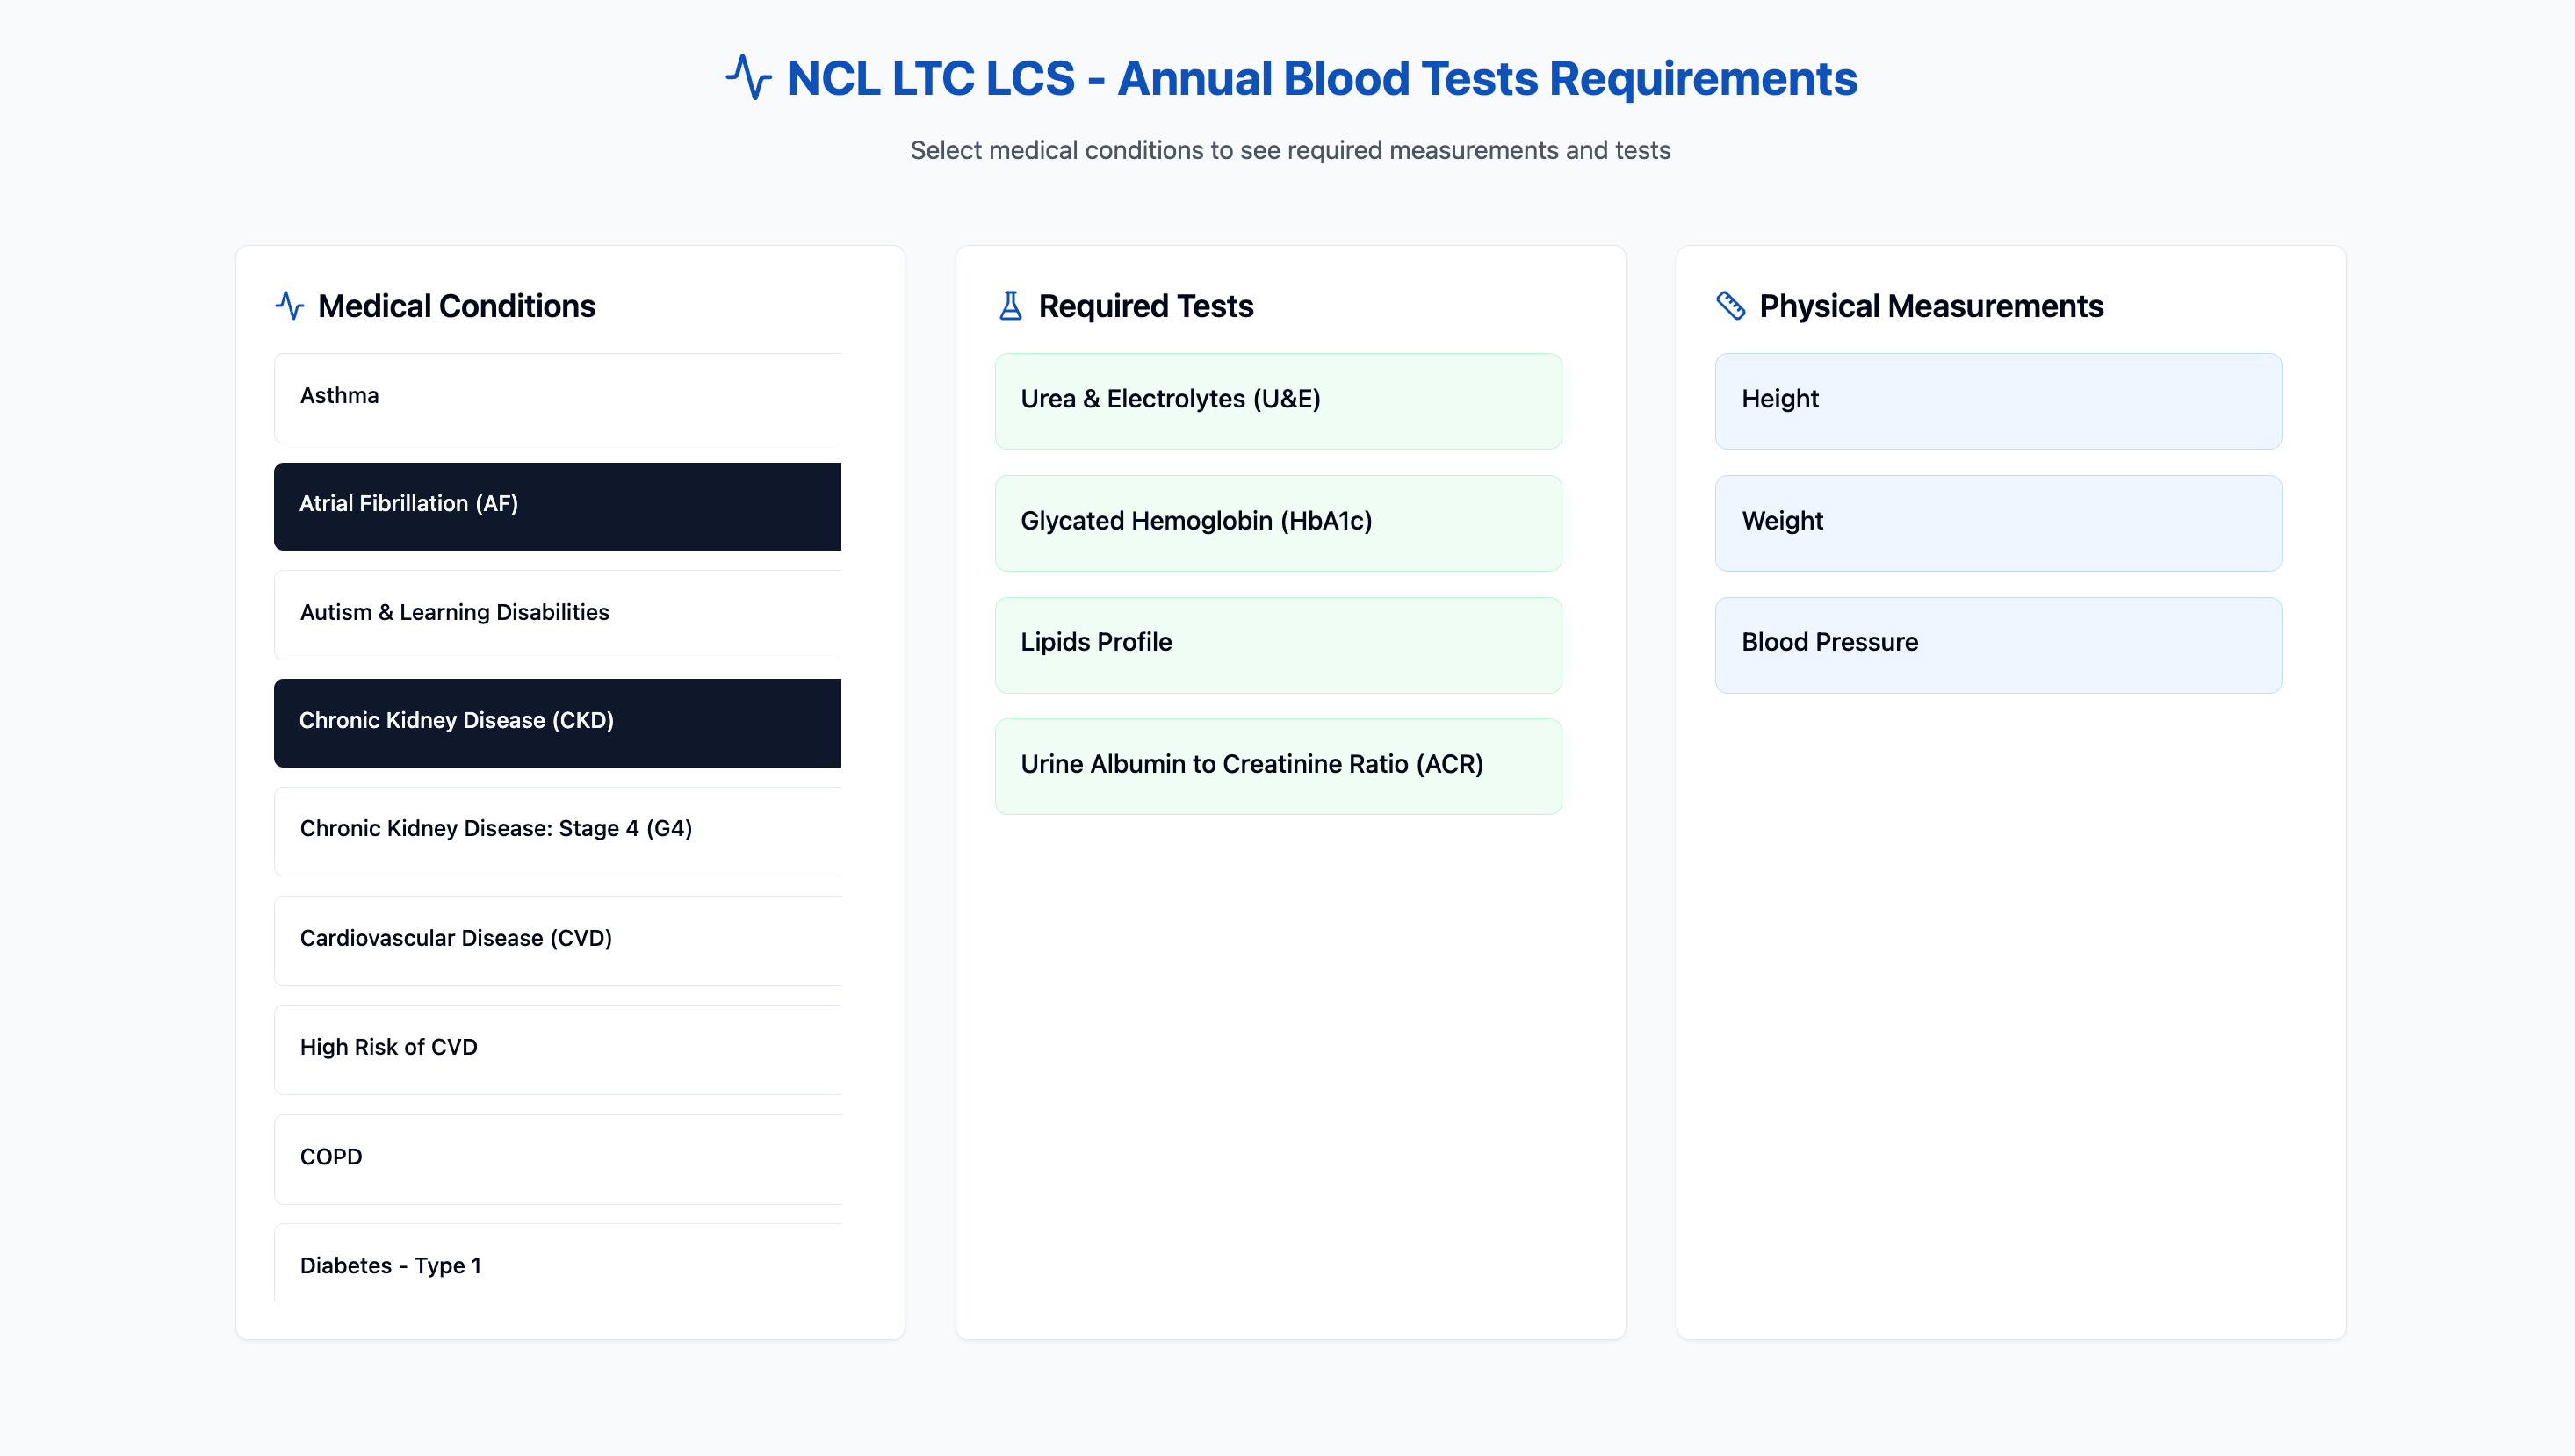Click the Weight measurement card
Viewport: 2575px width, 1456px height.
click(x=1997, y=522)
